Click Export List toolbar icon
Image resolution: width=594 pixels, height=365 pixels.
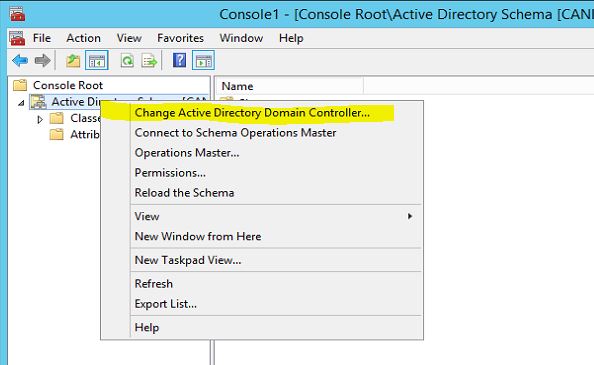point(149,60)
